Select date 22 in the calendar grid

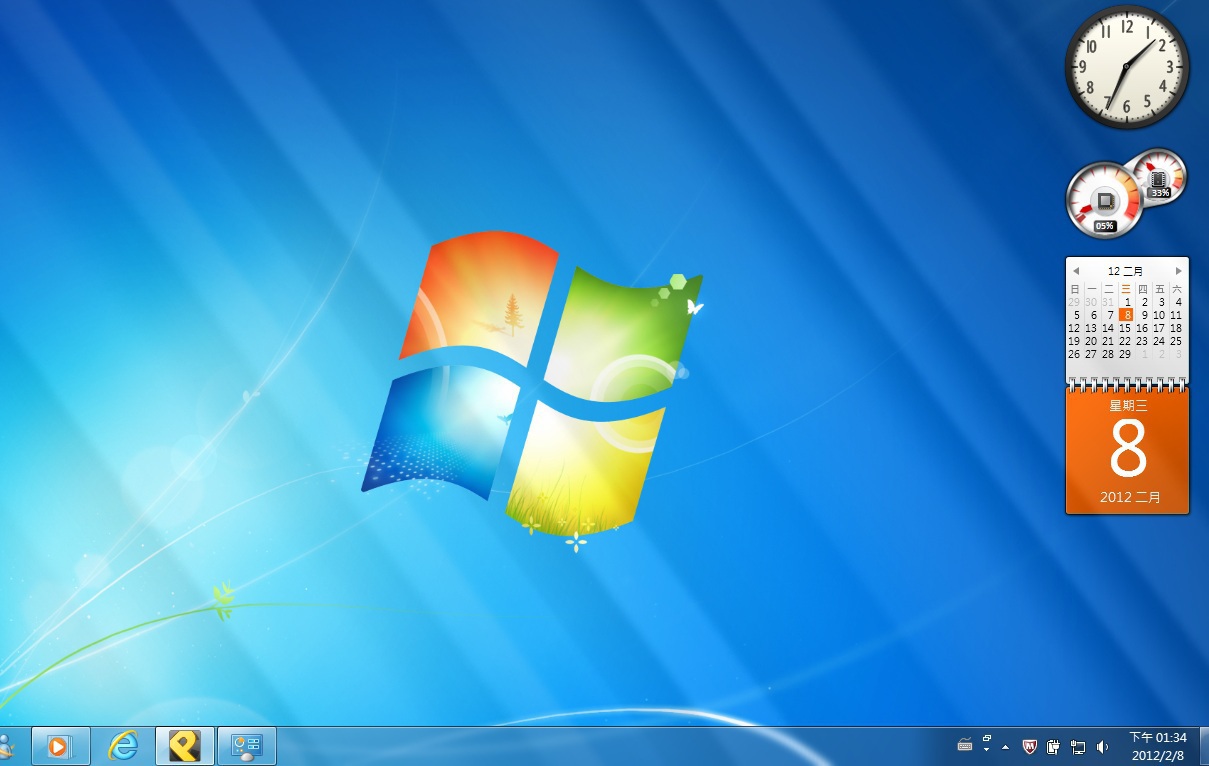tap(1127, 340)
